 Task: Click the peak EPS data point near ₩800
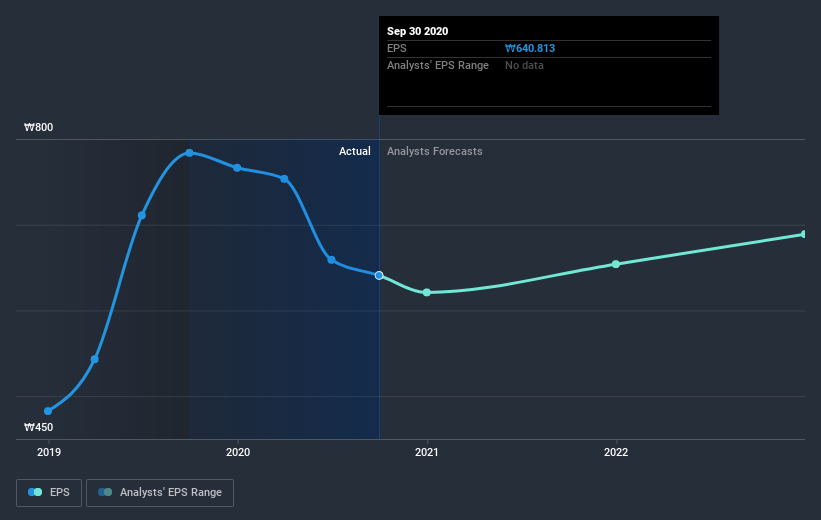pos(190,153)
